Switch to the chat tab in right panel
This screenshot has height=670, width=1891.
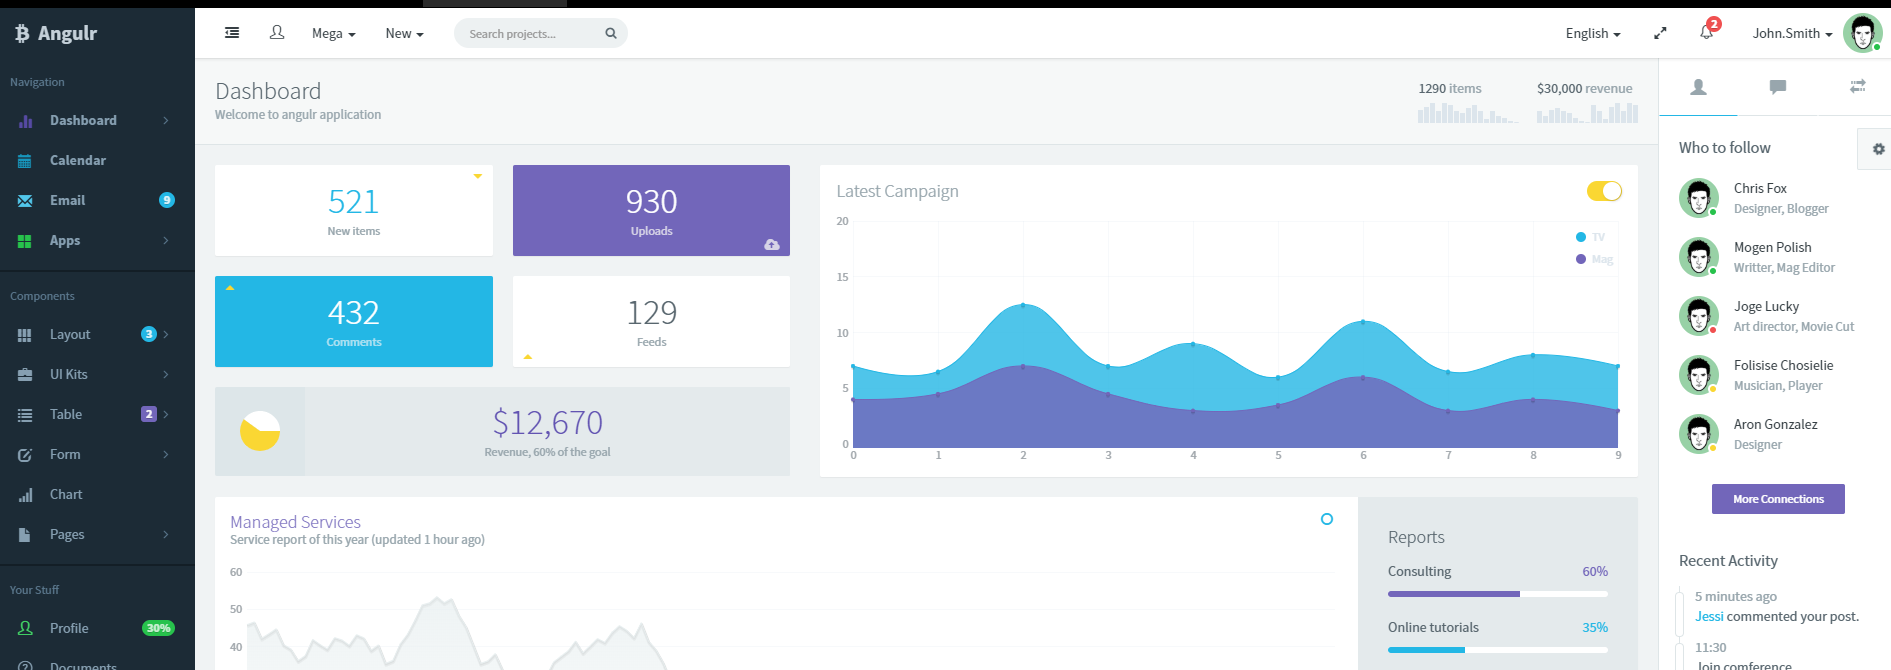coord(1777,87)
